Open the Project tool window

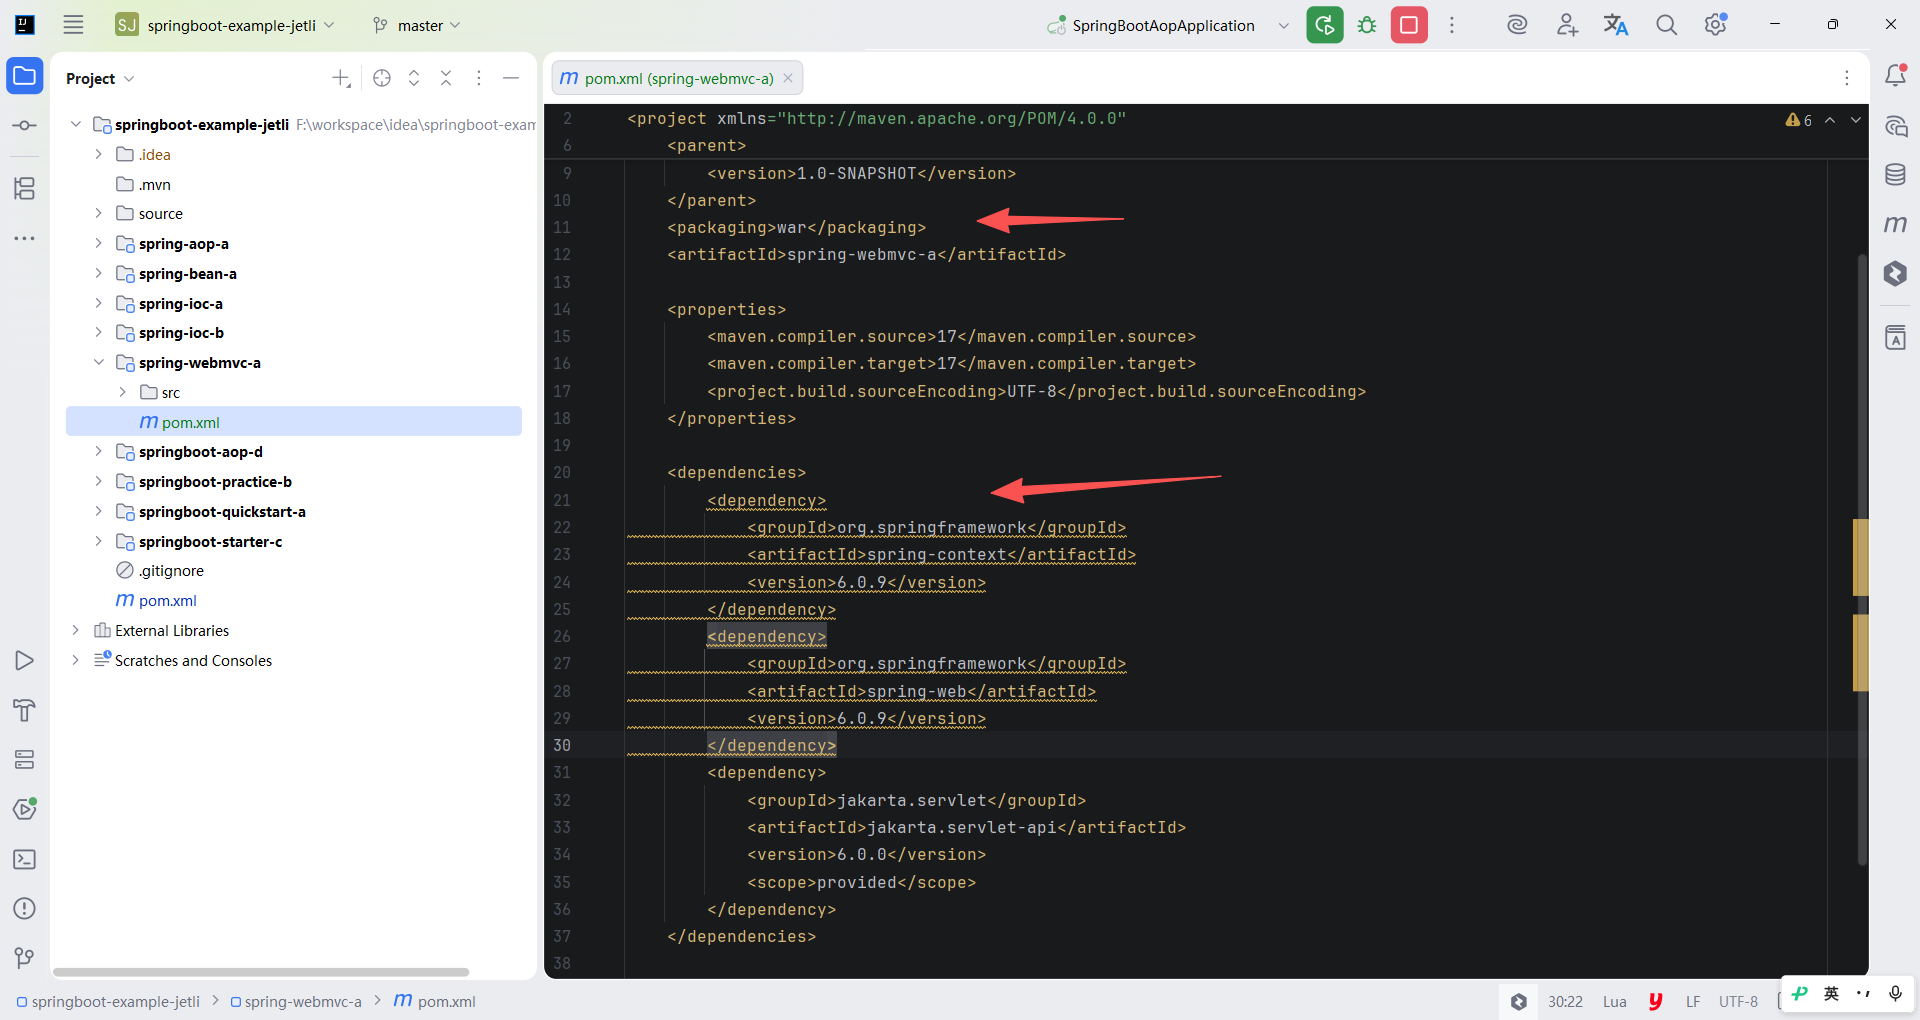(x=25, y=76)
